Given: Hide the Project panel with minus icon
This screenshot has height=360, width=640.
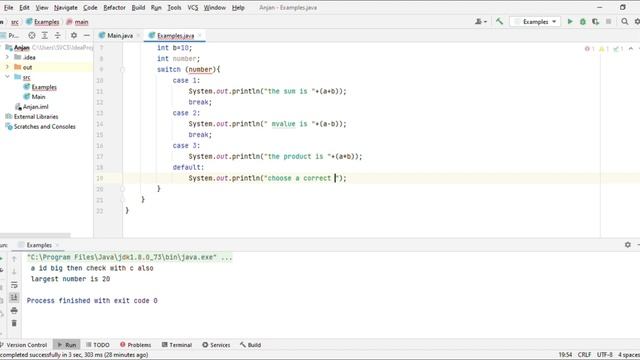Looking at the screenshot, I should click(x=87, y=36).
